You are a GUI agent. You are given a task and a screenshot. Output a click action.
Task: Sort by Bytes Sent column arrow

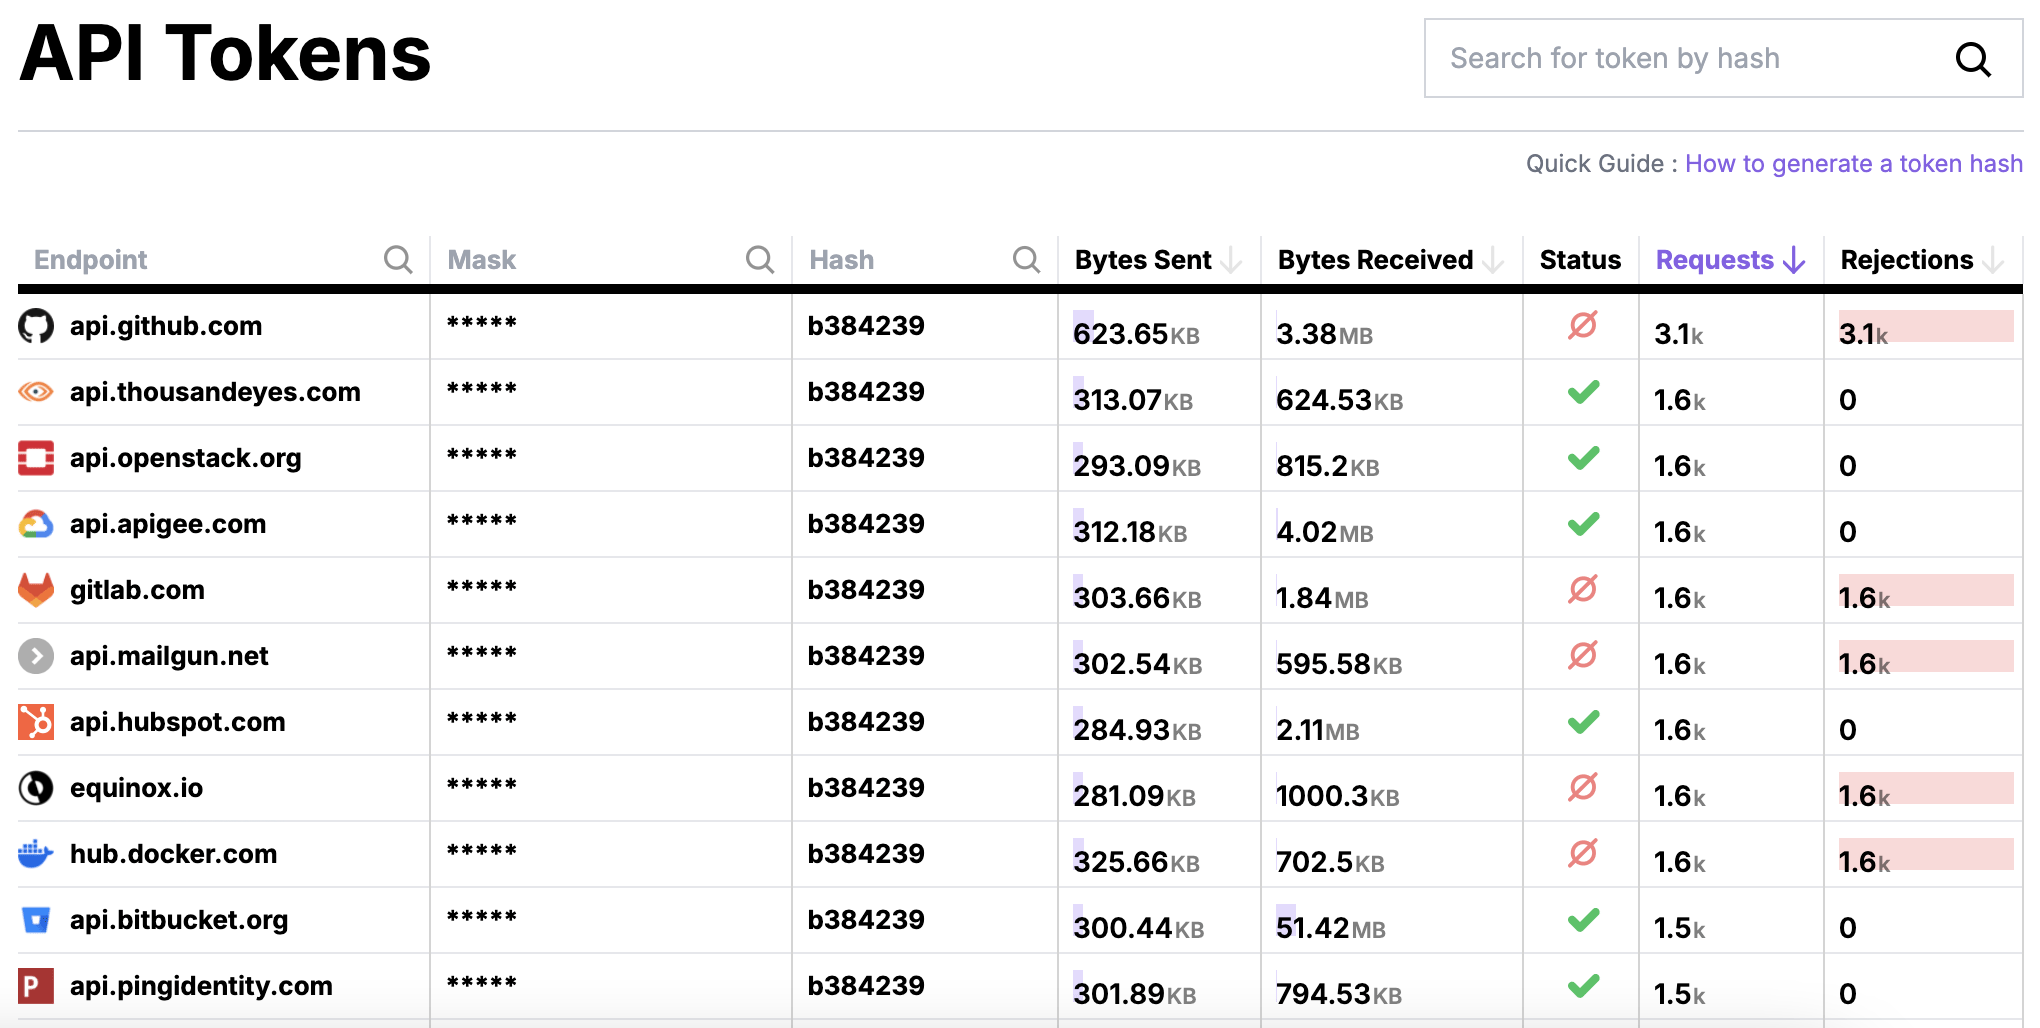pyautogui.click(x=1232, y=261)
